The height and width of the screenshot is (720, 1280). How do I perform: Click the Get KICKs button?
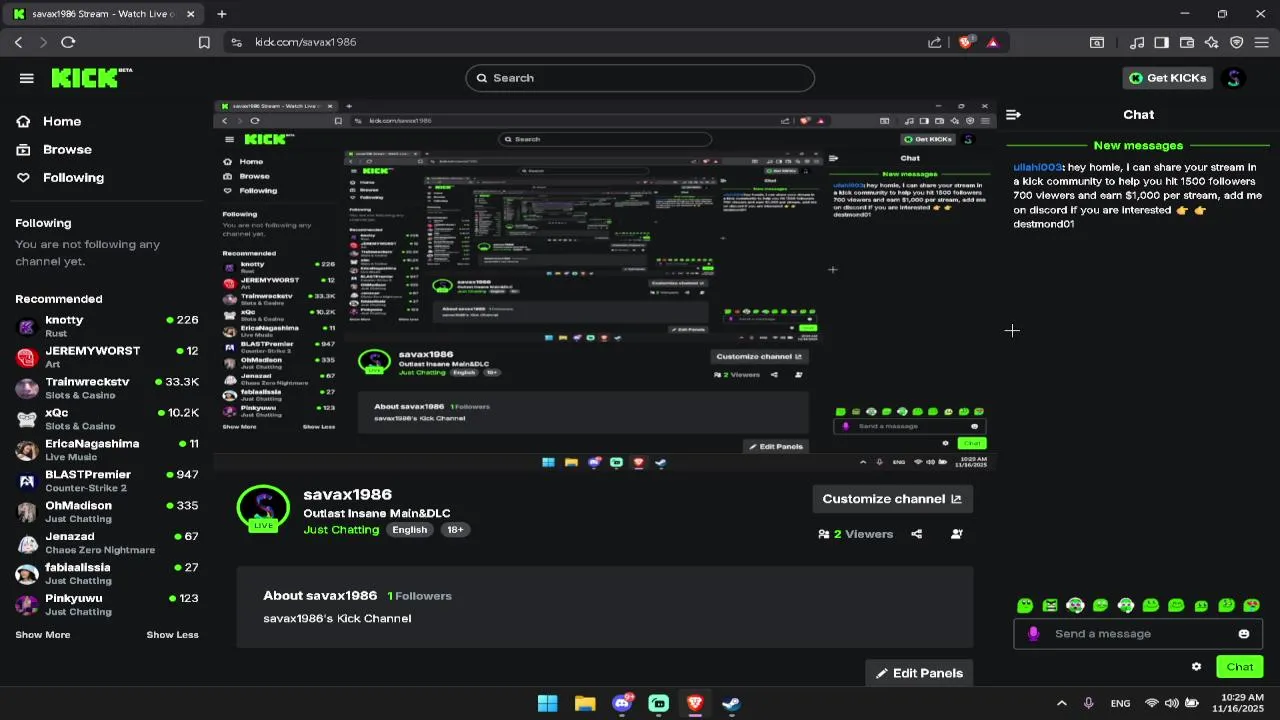tap(1167, 78)
